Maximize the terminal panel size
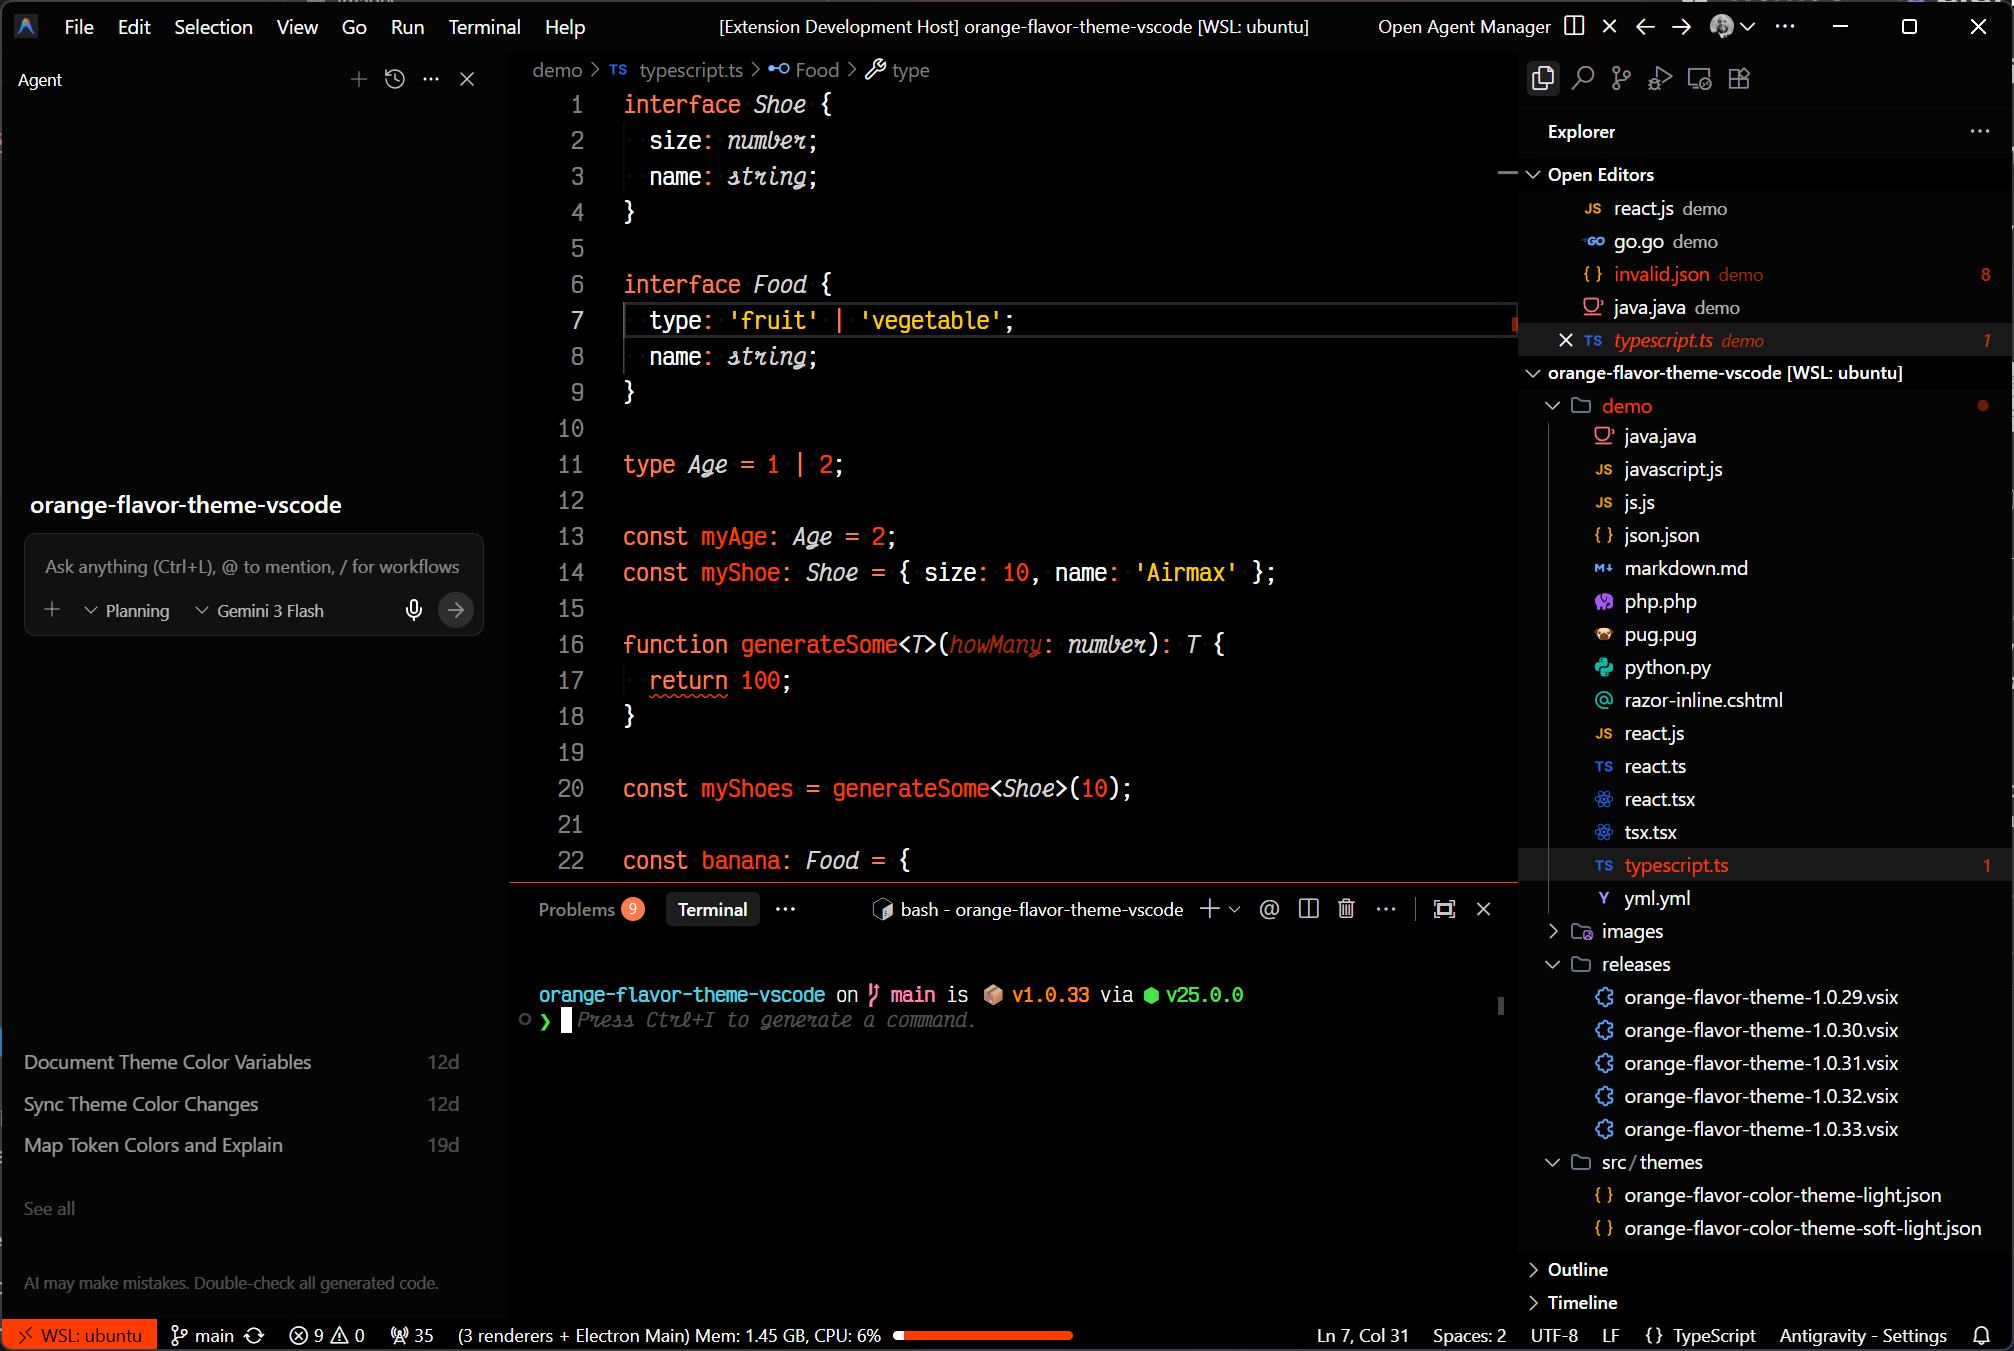 pyautogui.click(x=1444, y=909)
